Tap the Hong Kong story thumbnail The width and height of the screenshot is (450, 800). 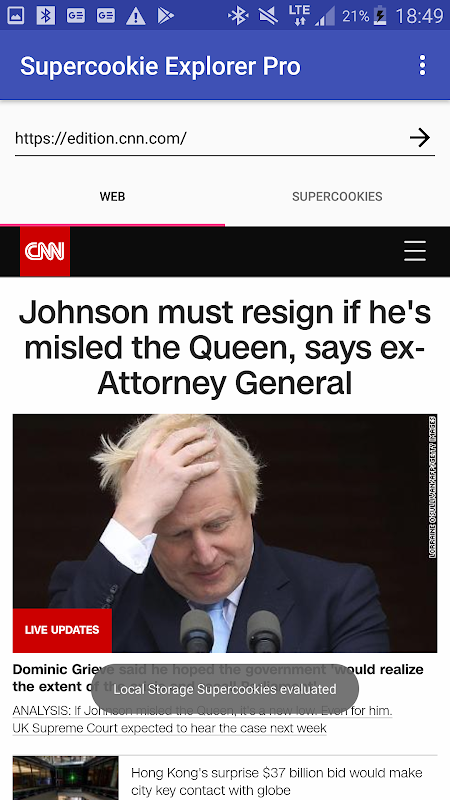(65, 778)
